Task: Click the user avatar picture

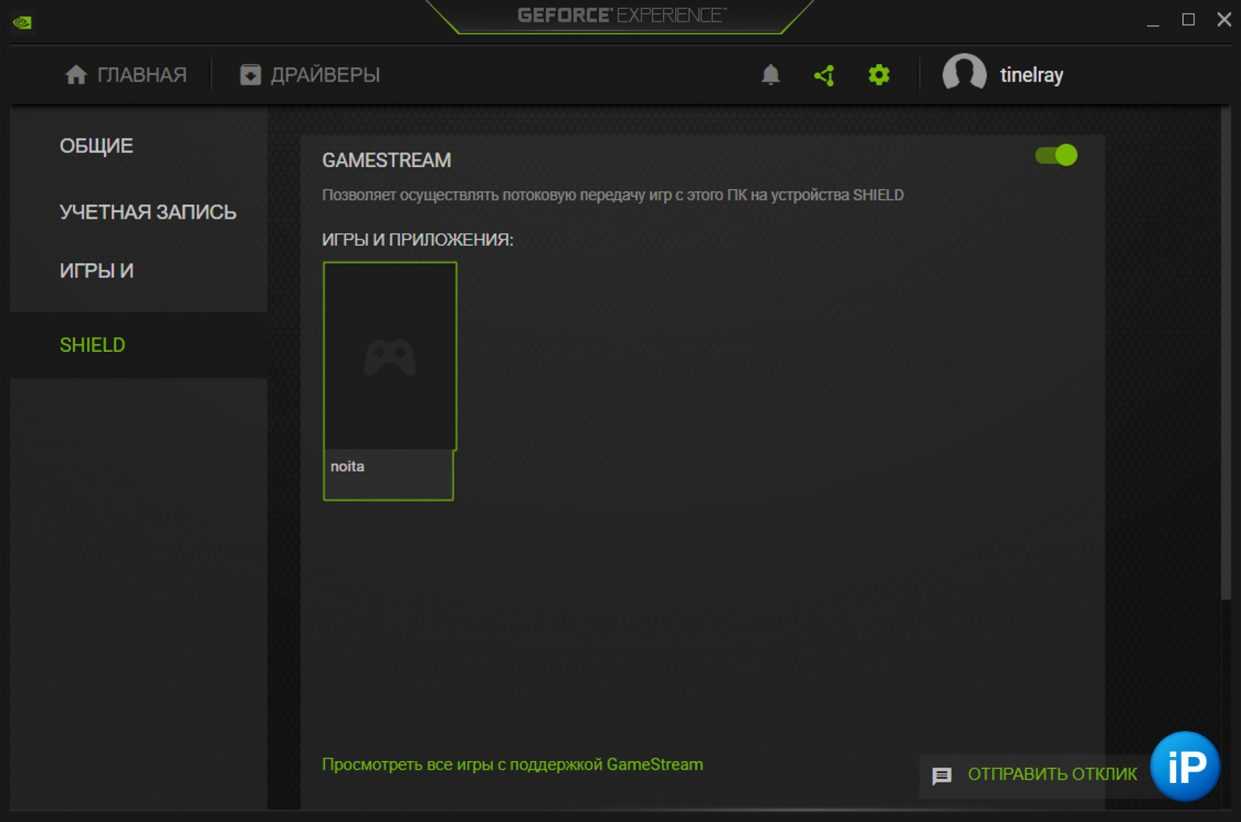Action: pos(964,75)
